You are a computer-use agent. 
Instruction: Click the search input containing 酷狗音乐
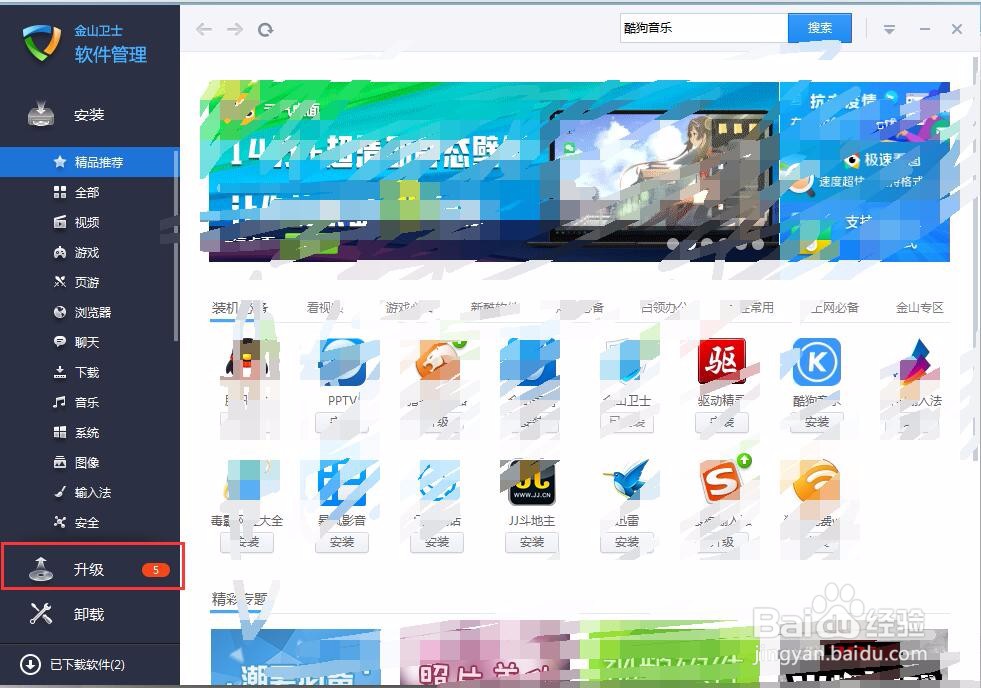[x=703, y=28]
